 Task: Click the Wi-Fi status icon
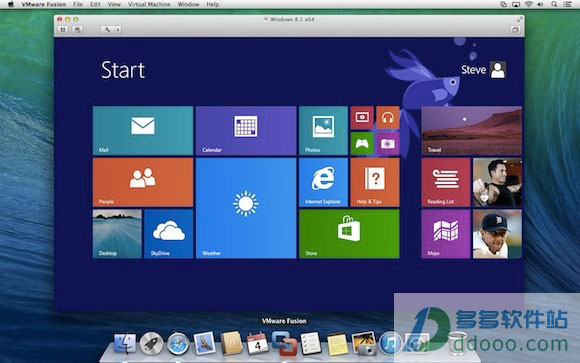click(x=529, y=4)
